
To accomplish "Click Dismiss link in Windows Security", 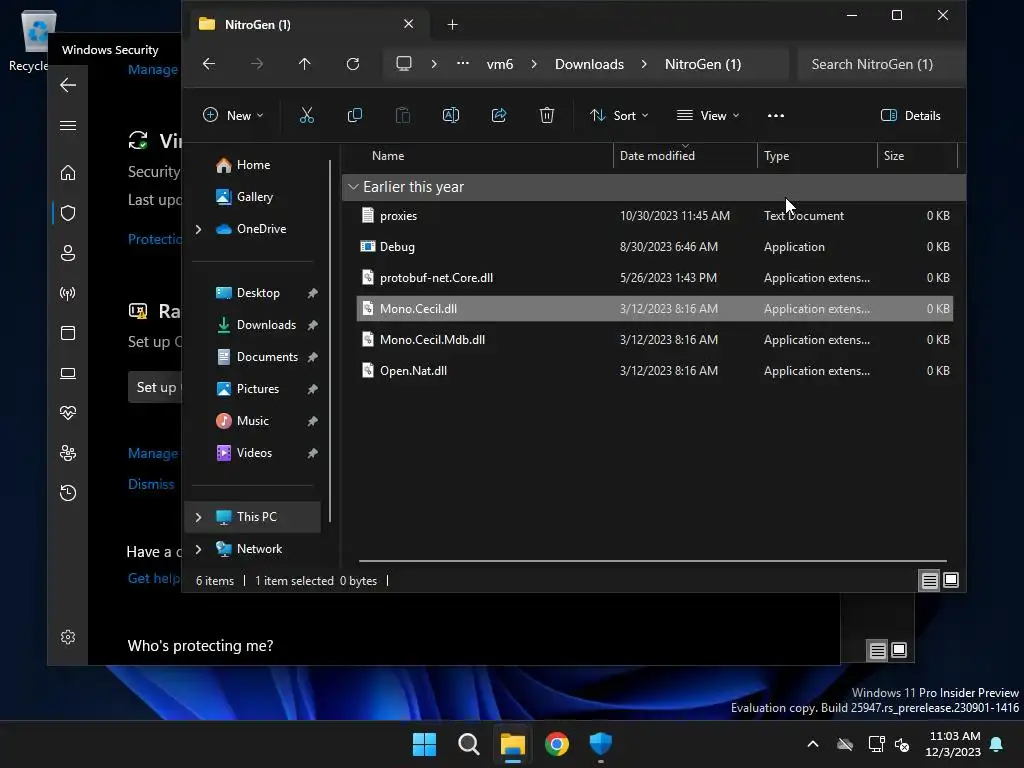I will [x=151, y=484].
